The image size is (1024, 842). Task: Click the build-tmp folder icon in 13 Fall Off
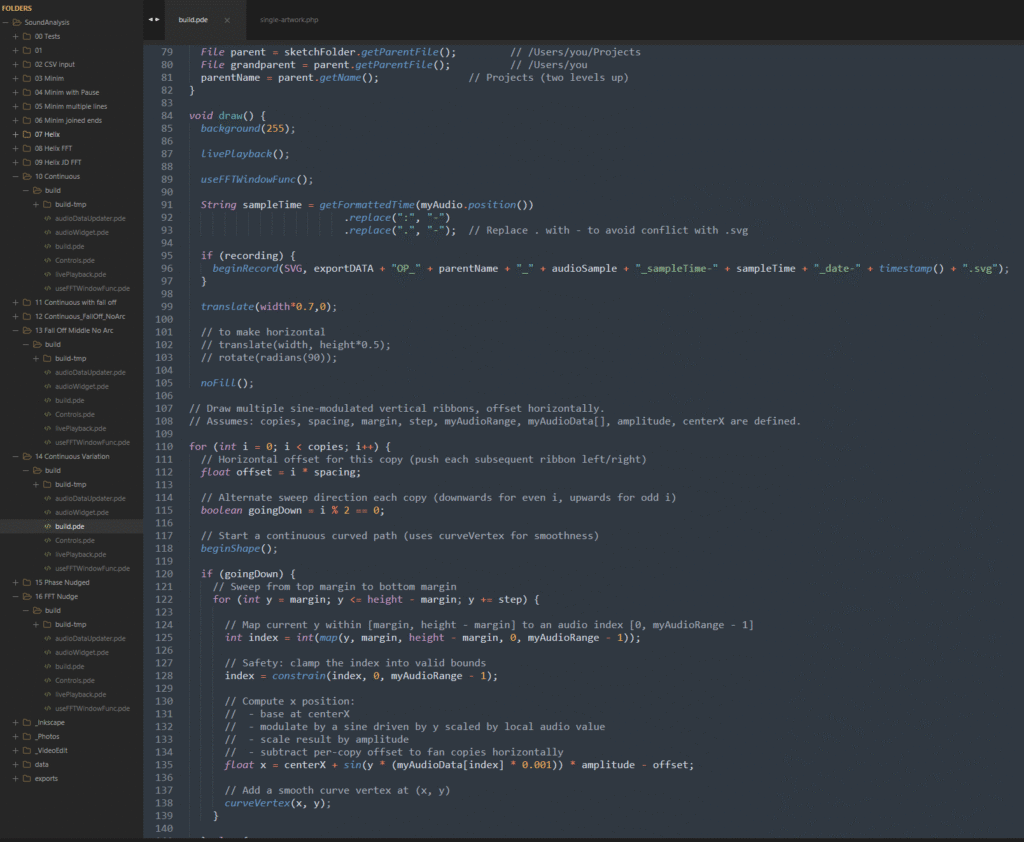pos(46,358)
